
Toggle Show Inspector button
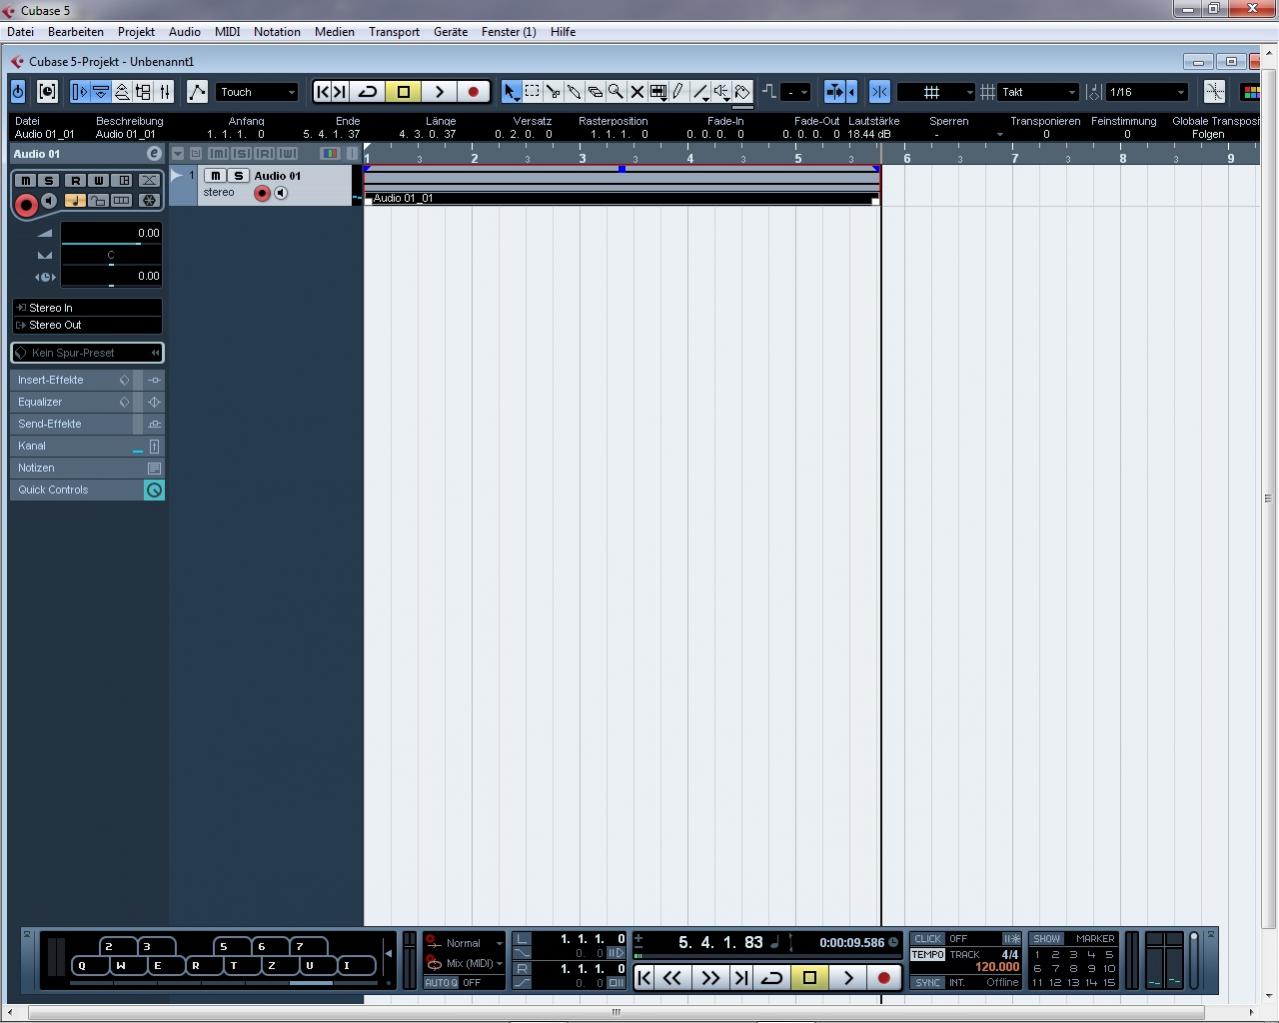pyautogui.click(x=79, y=92)
